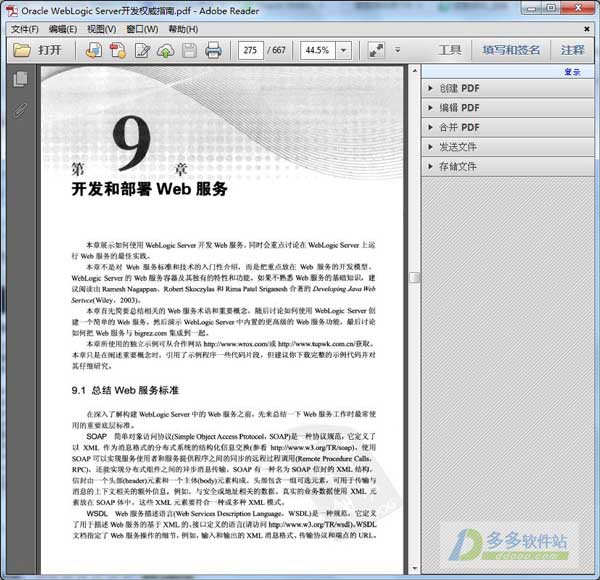This screenshot has height=580, width=600.
Task: Maximize the Adobe Reader window
Action: coord(551,8)
